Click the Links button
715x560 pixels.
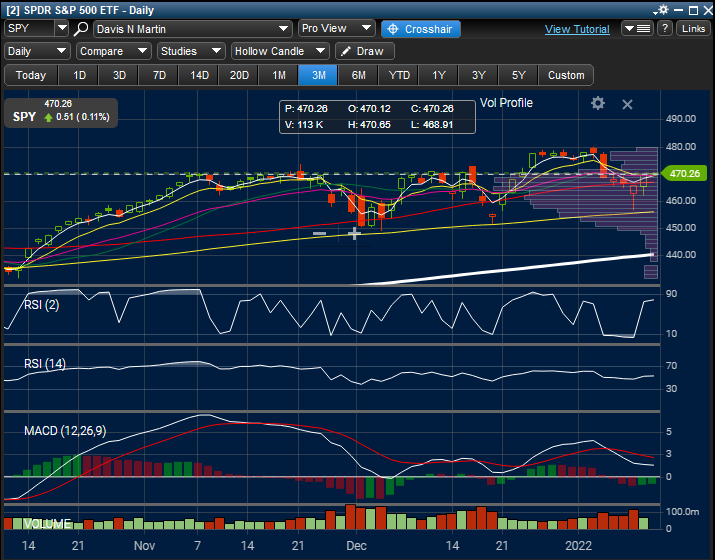pyautogui.click(x=693, y=28)
